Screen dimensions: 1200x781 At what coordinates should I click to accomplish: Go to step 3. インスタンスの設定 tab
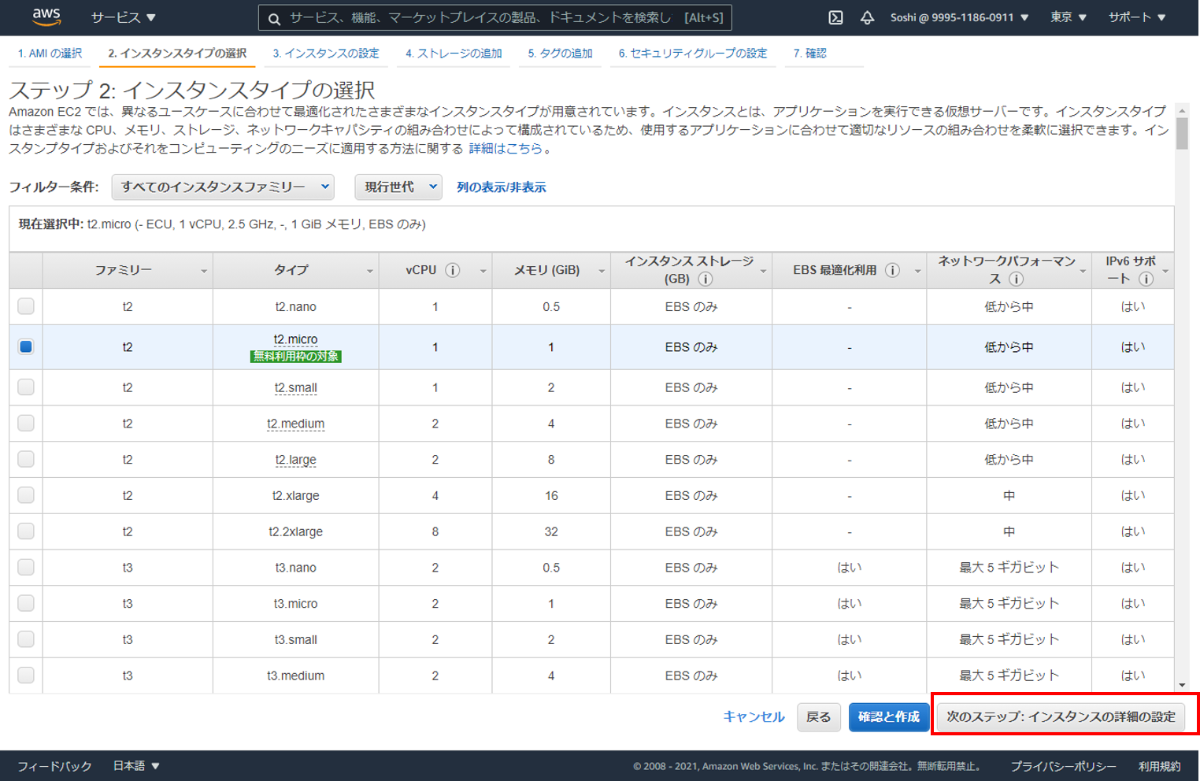[326, 53]
